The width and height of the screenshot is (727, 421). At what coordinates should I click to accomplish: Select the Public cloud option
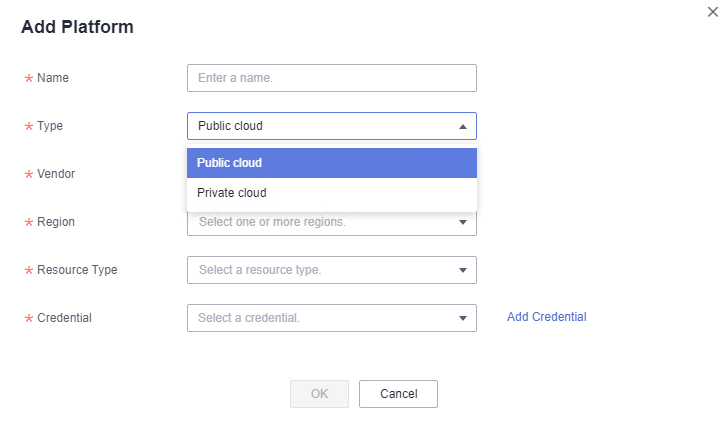tap(331, 163)
